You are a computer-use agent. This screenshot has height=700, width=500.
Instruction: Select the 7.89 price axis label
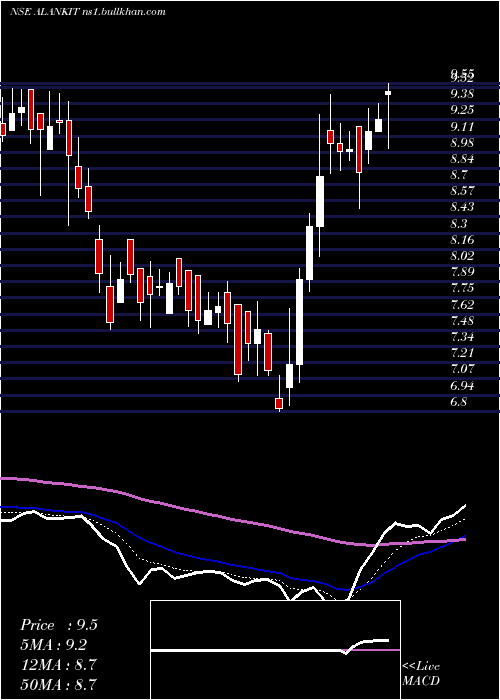coord(462,272)
